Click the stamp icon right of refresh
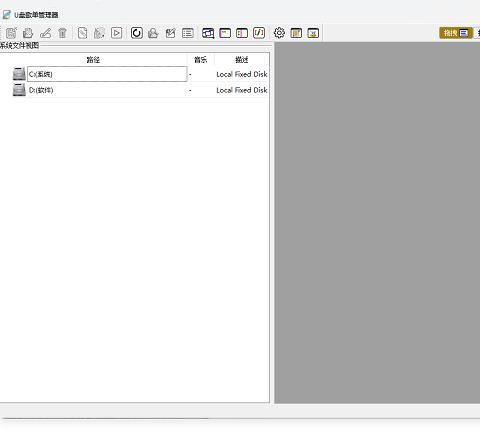This screenshot has height=431, width=480. click(153, 33)
